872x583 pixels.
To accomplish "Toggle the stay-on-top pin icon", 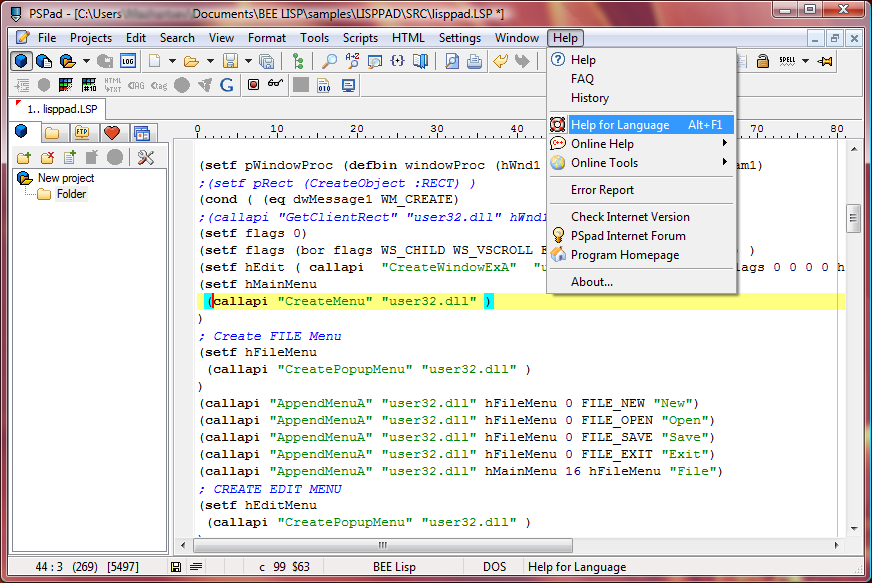I will tap(825, 61).
